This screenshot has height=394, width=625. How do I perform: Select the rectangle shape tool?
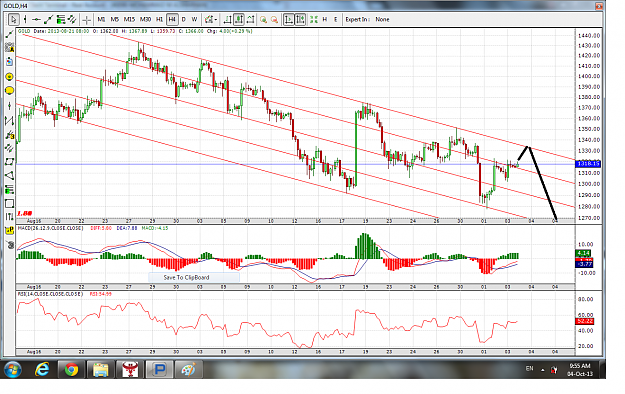pos(9,203)
